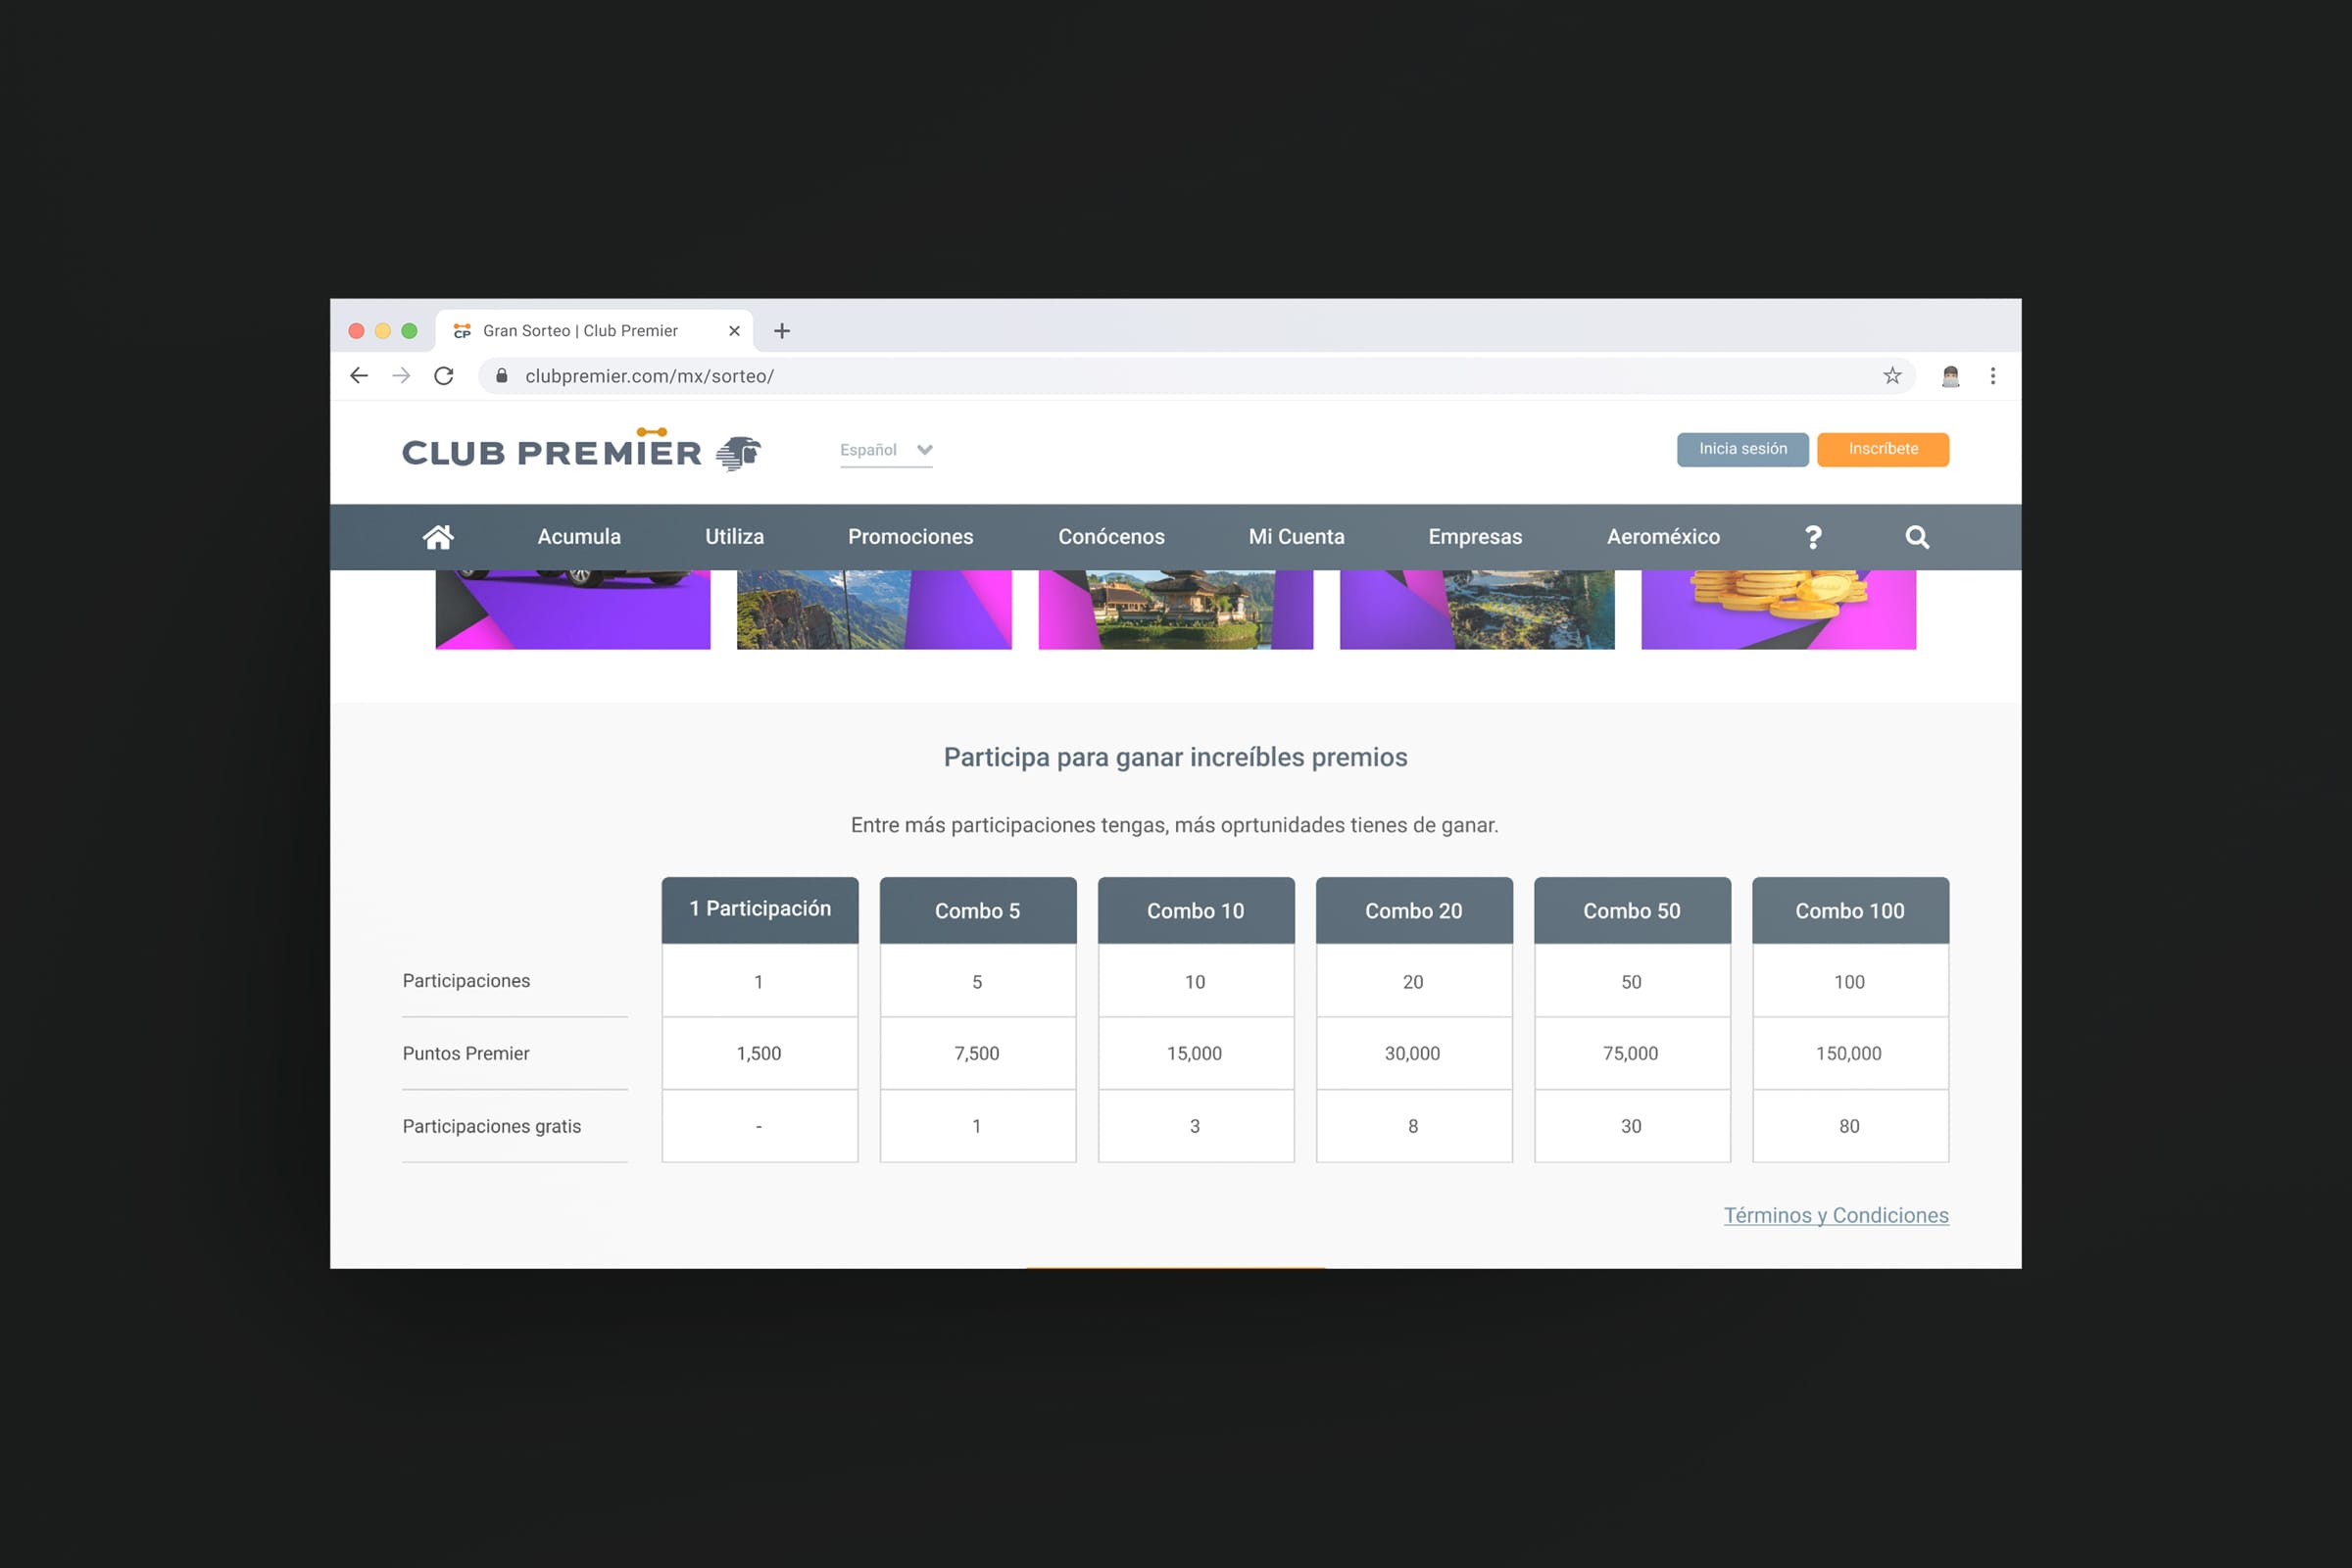Click the rocky coast prize thumbnail
2352x1568 pixels.
[x=1477, y=609]
